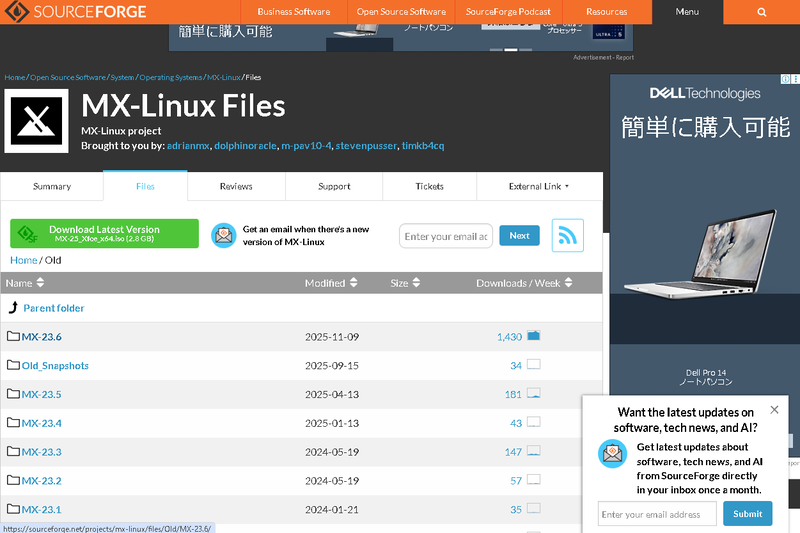Open the Resources menu
Viewport: 800px width, 533px height.
click(607, 12)
